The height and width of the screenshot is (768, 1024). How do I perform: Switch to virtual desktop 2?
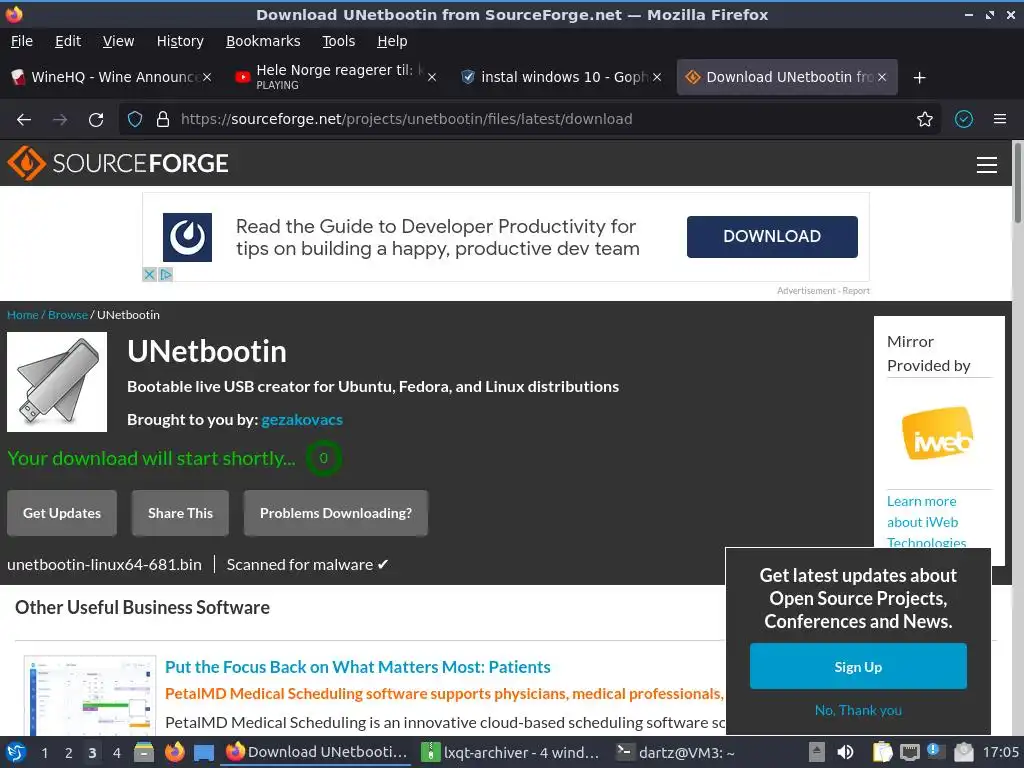point(69,753)
